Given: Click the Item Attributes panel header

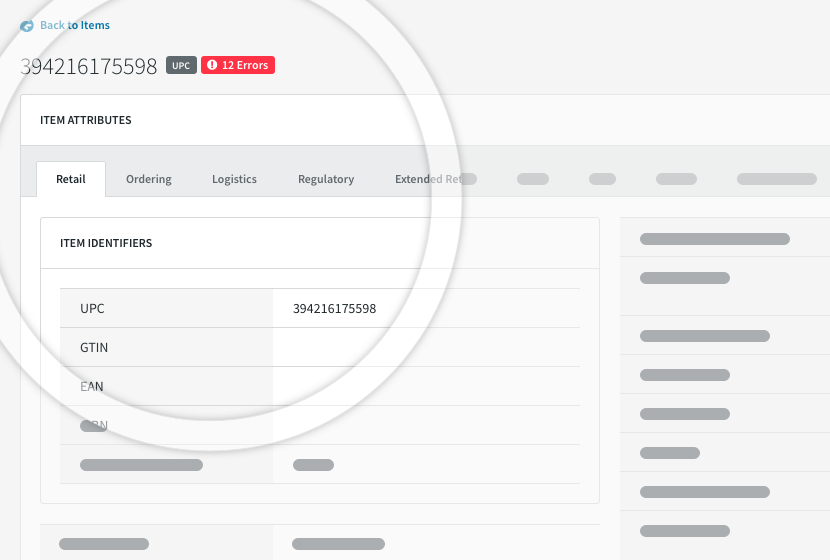Looking at the screenshot, I should [86, 120].
